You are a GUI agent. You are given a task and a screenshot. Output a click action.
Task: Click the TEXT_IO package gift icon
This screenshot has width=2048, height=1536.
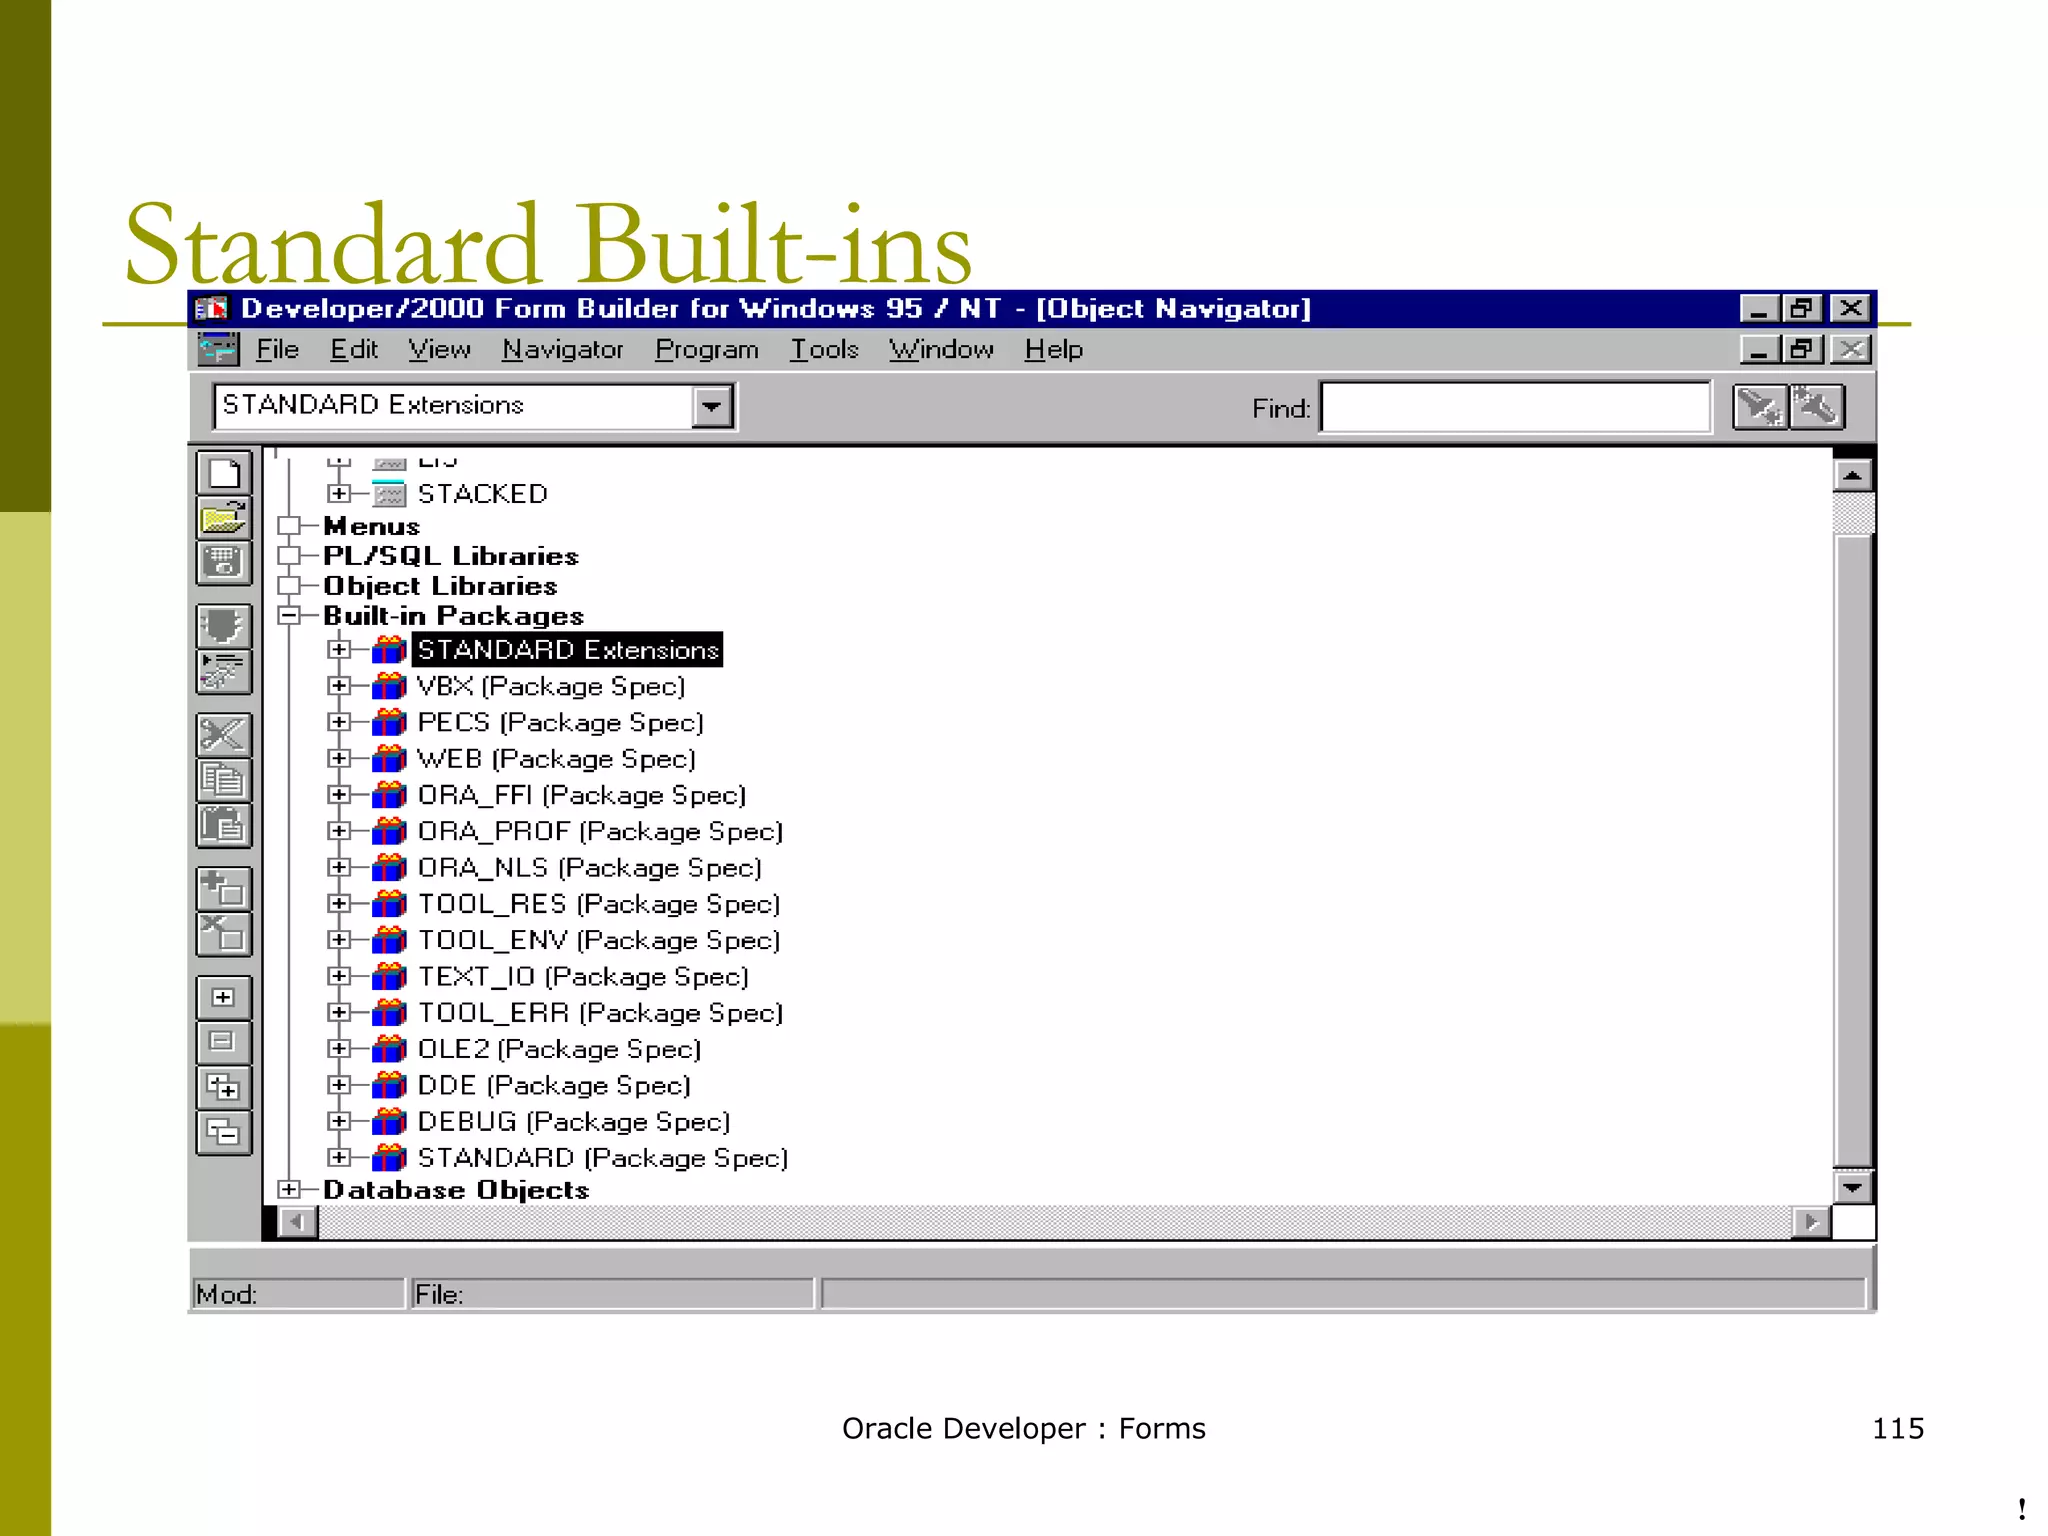click(x=389, y=976)
